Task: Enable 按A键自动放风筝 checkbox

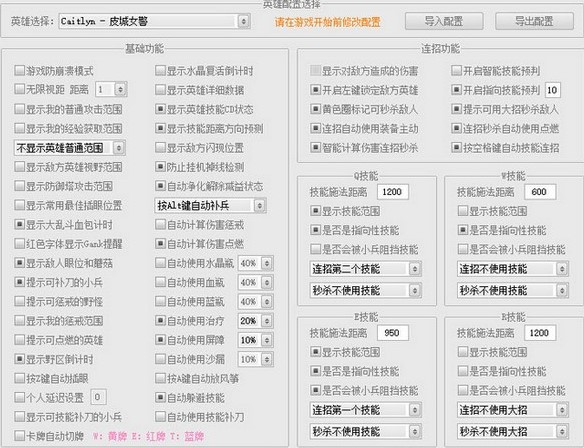Action: click(160, 378)
